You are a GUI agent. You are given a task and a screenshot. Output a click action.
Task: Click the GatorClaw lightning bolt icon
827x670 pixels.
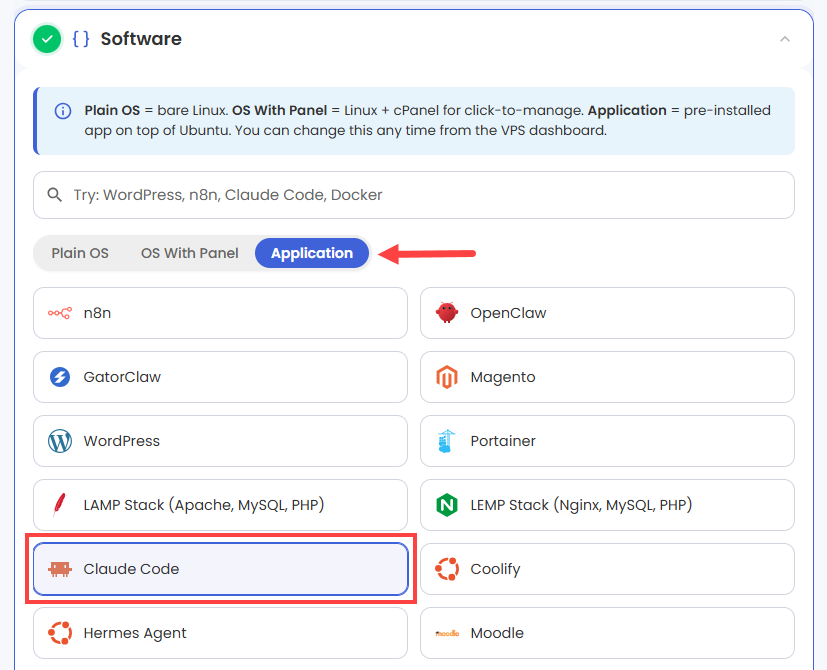[x=60, y=377]
